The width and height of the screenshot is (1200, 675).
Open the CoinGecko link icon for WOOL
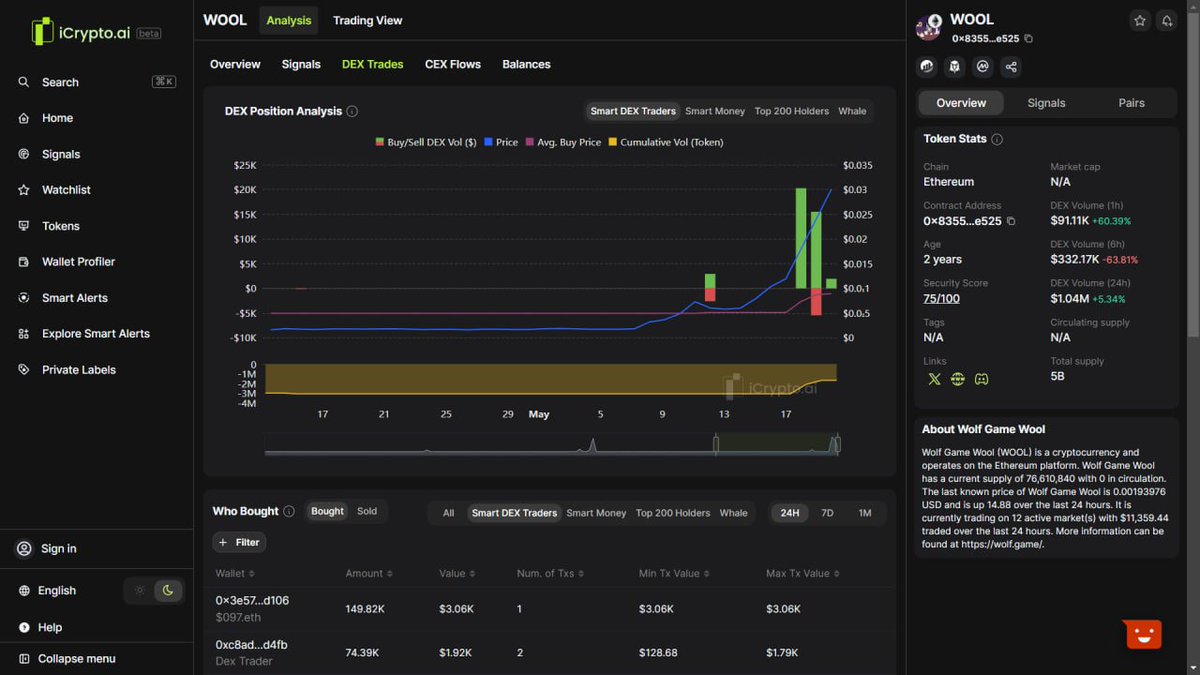click(x=927, y=67)
